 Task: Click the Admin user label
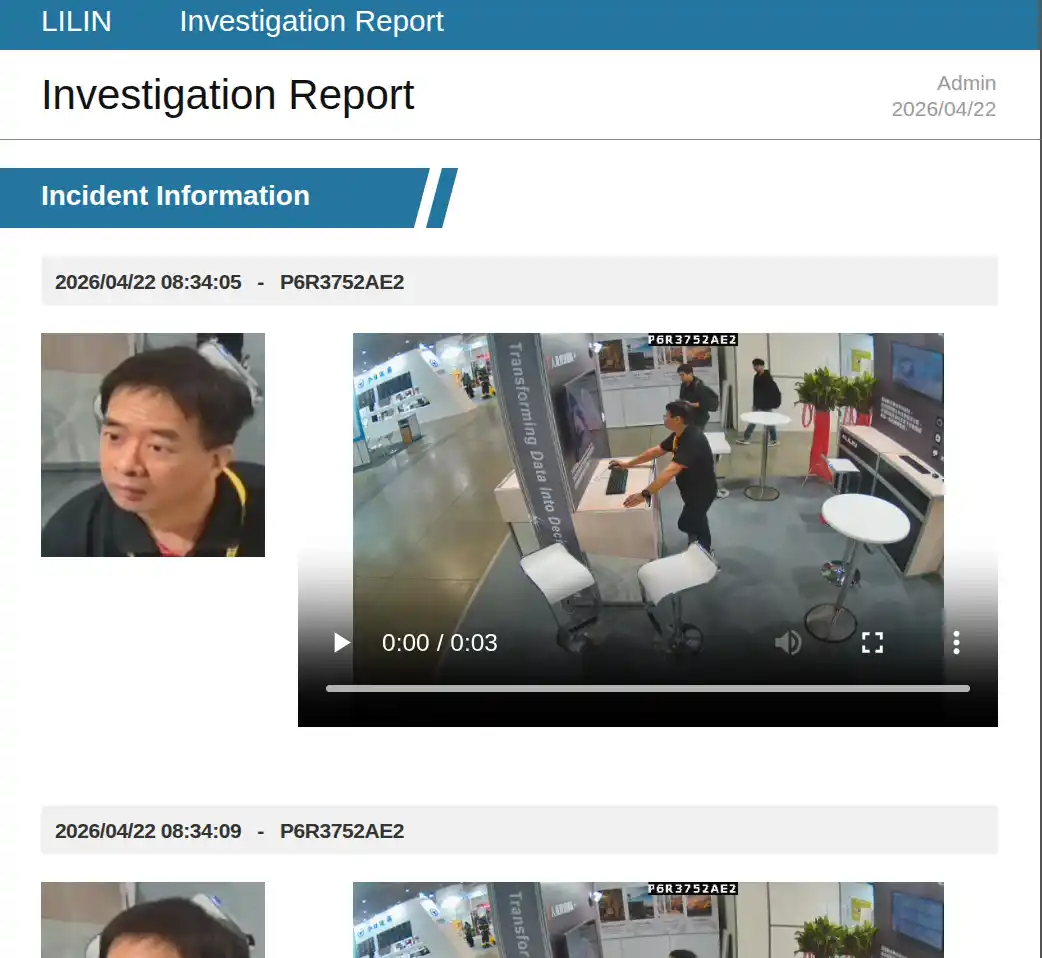coord(966,83)
